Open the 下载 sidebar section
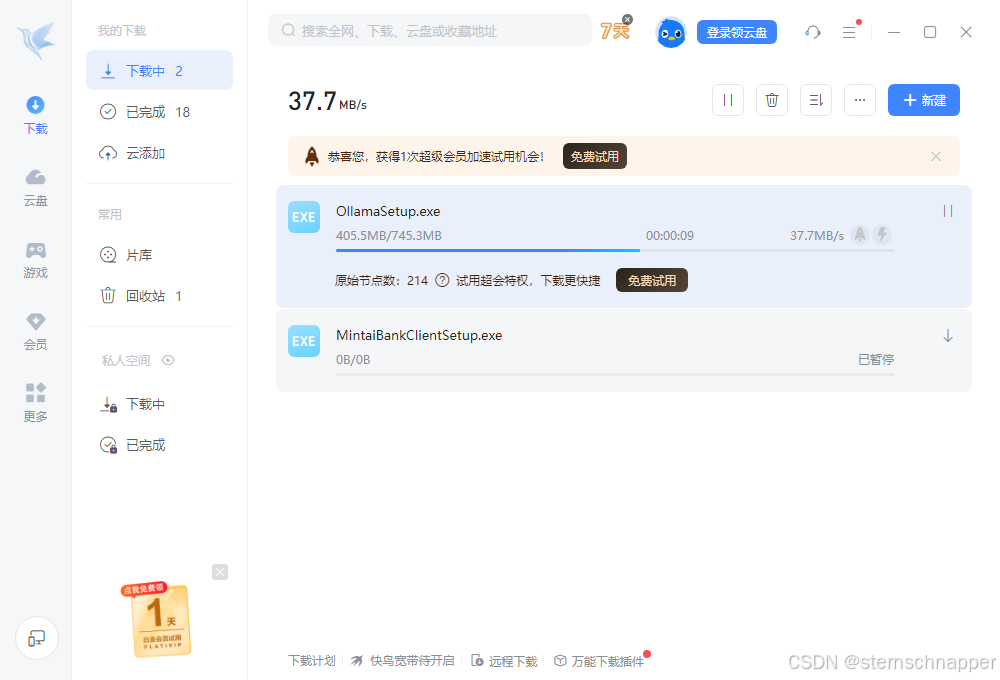Image resolution: width=1000 pixels, height=680 pixels. click(x=36, y=115)
